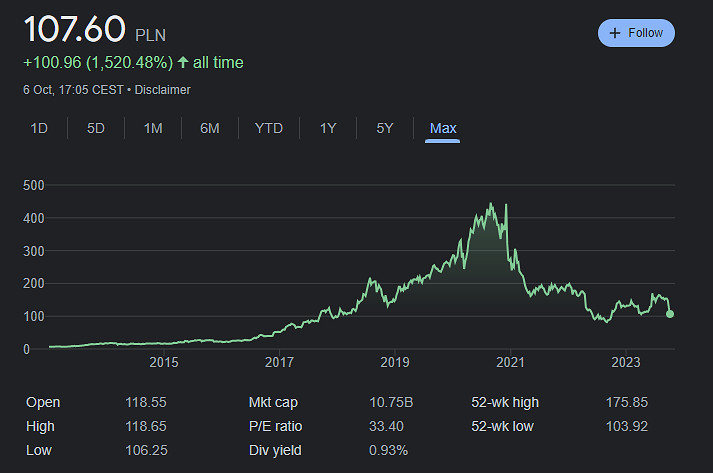This screenshot has height=473, width=713.
Task: Switch to the 1D time range
Action: tap(39, 128)
